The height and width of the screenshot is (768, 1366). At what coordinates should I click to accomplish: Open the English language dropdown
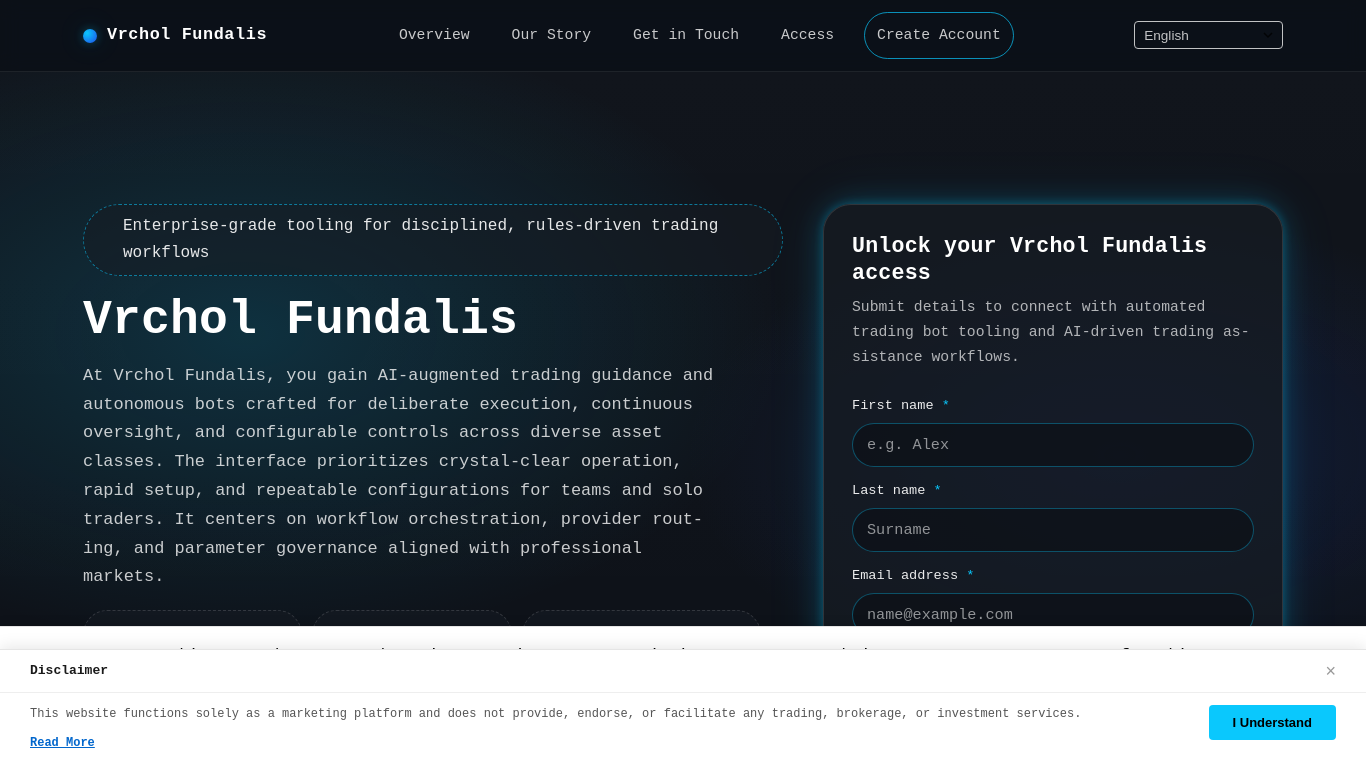point(1208,35)
